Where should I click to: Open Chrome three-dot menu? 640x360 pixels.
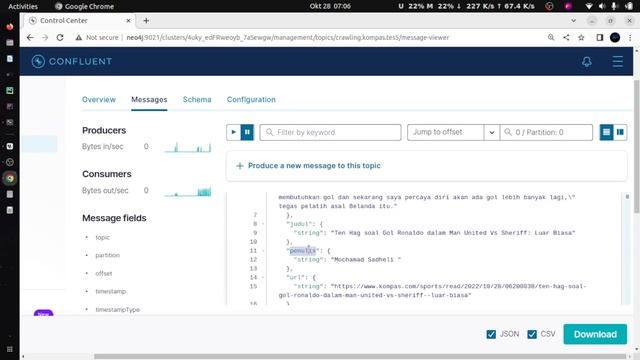630,38
